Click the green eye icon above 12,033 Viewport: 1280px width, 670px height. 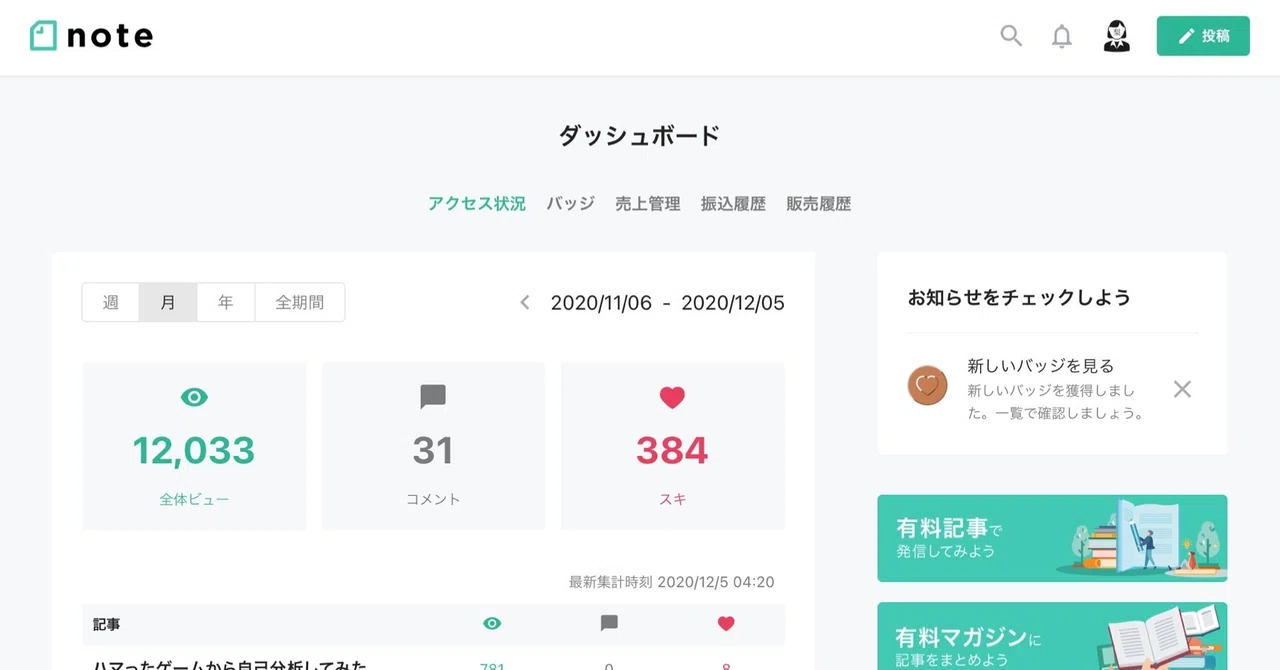coord(194,397)
